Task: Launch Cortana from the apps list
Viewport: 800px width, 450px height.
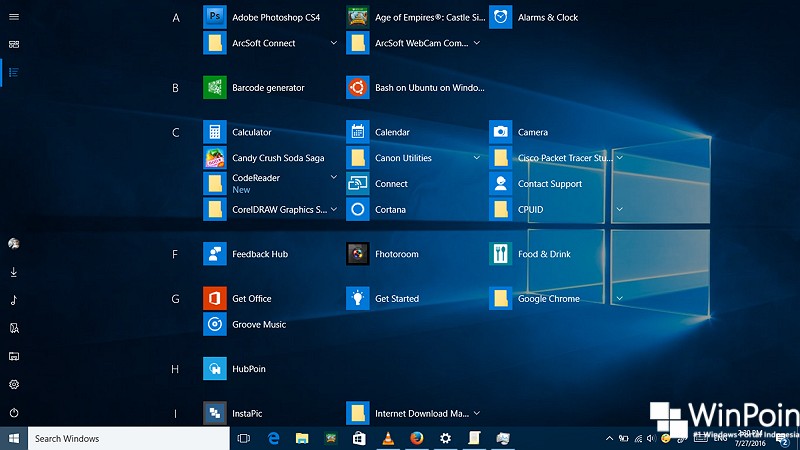Action: [x=378, y=210]
